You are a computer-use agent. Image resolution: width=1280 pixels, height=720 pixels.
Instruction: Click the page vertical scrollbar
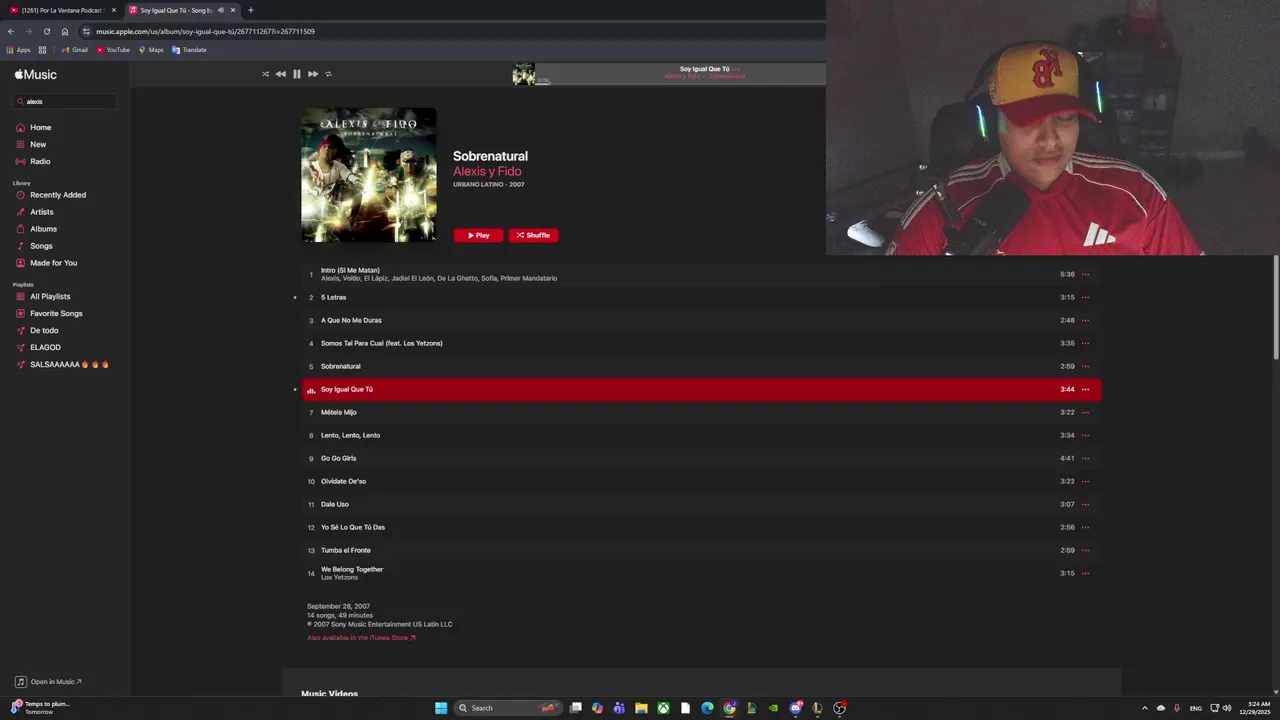point(1275,308)
